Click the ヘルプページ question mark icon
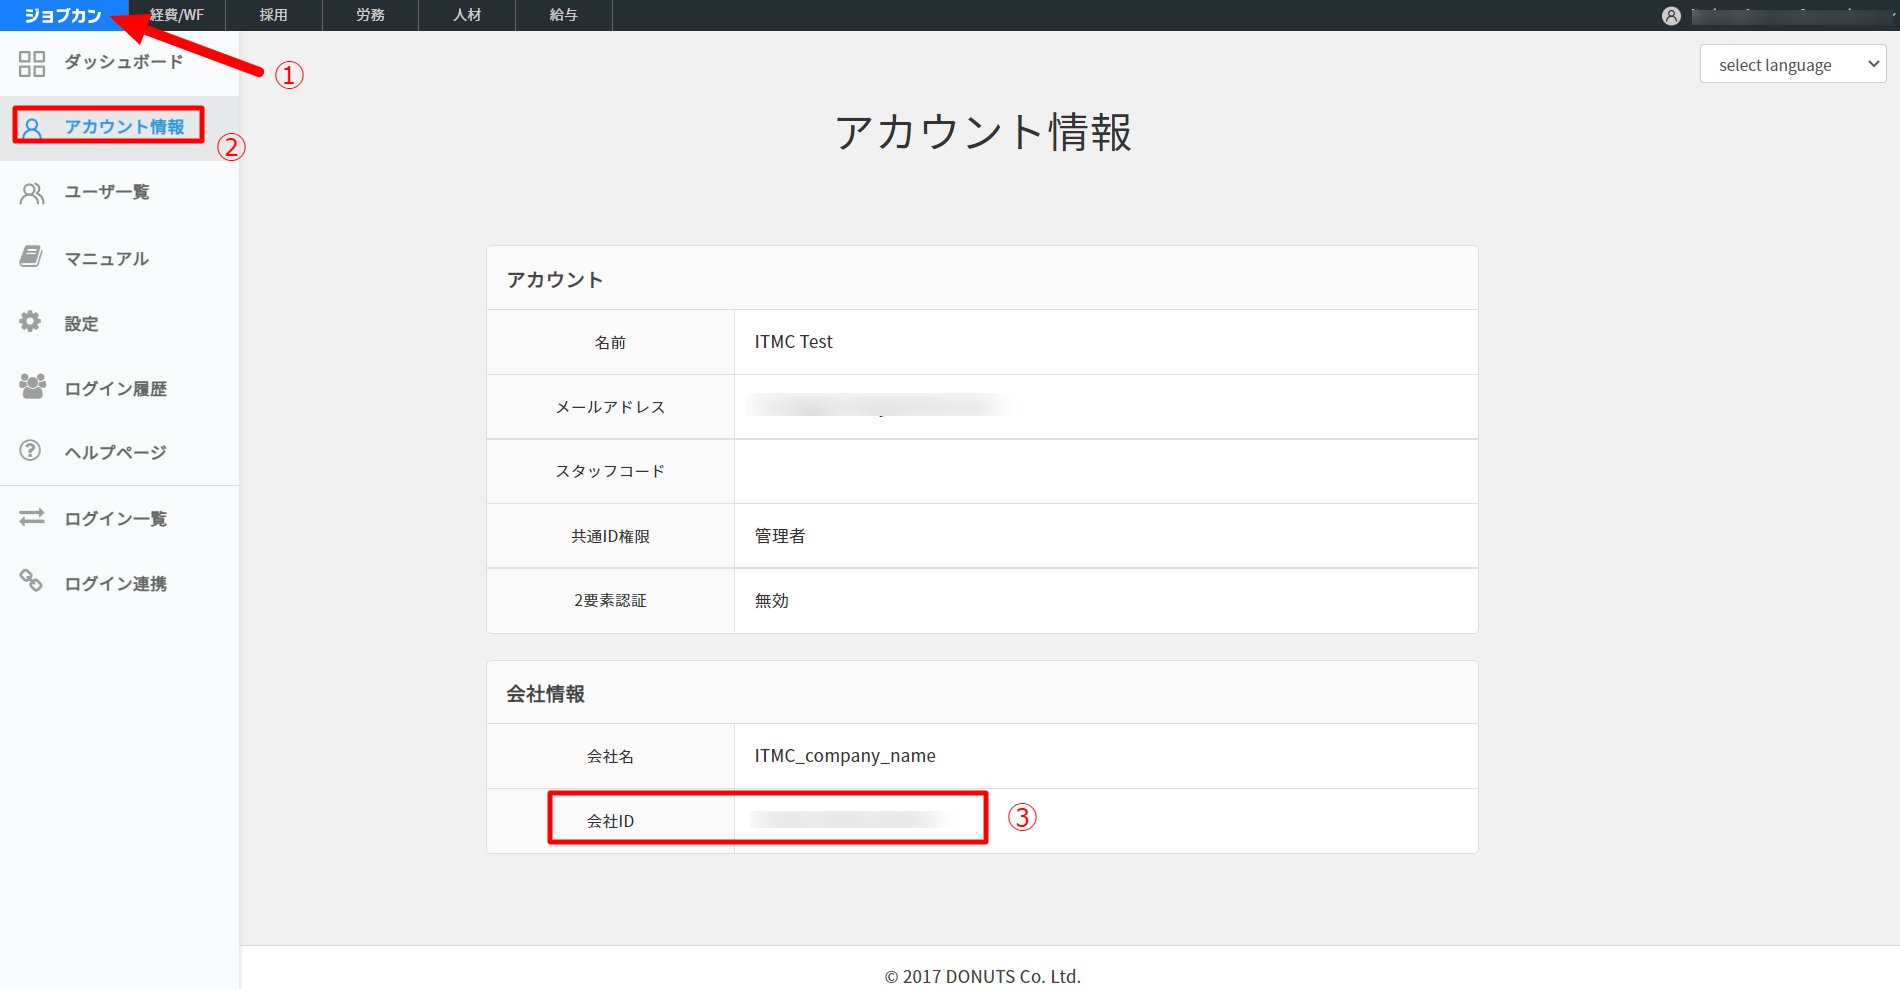Screen dimensions: 1900x989 point(31,450)
